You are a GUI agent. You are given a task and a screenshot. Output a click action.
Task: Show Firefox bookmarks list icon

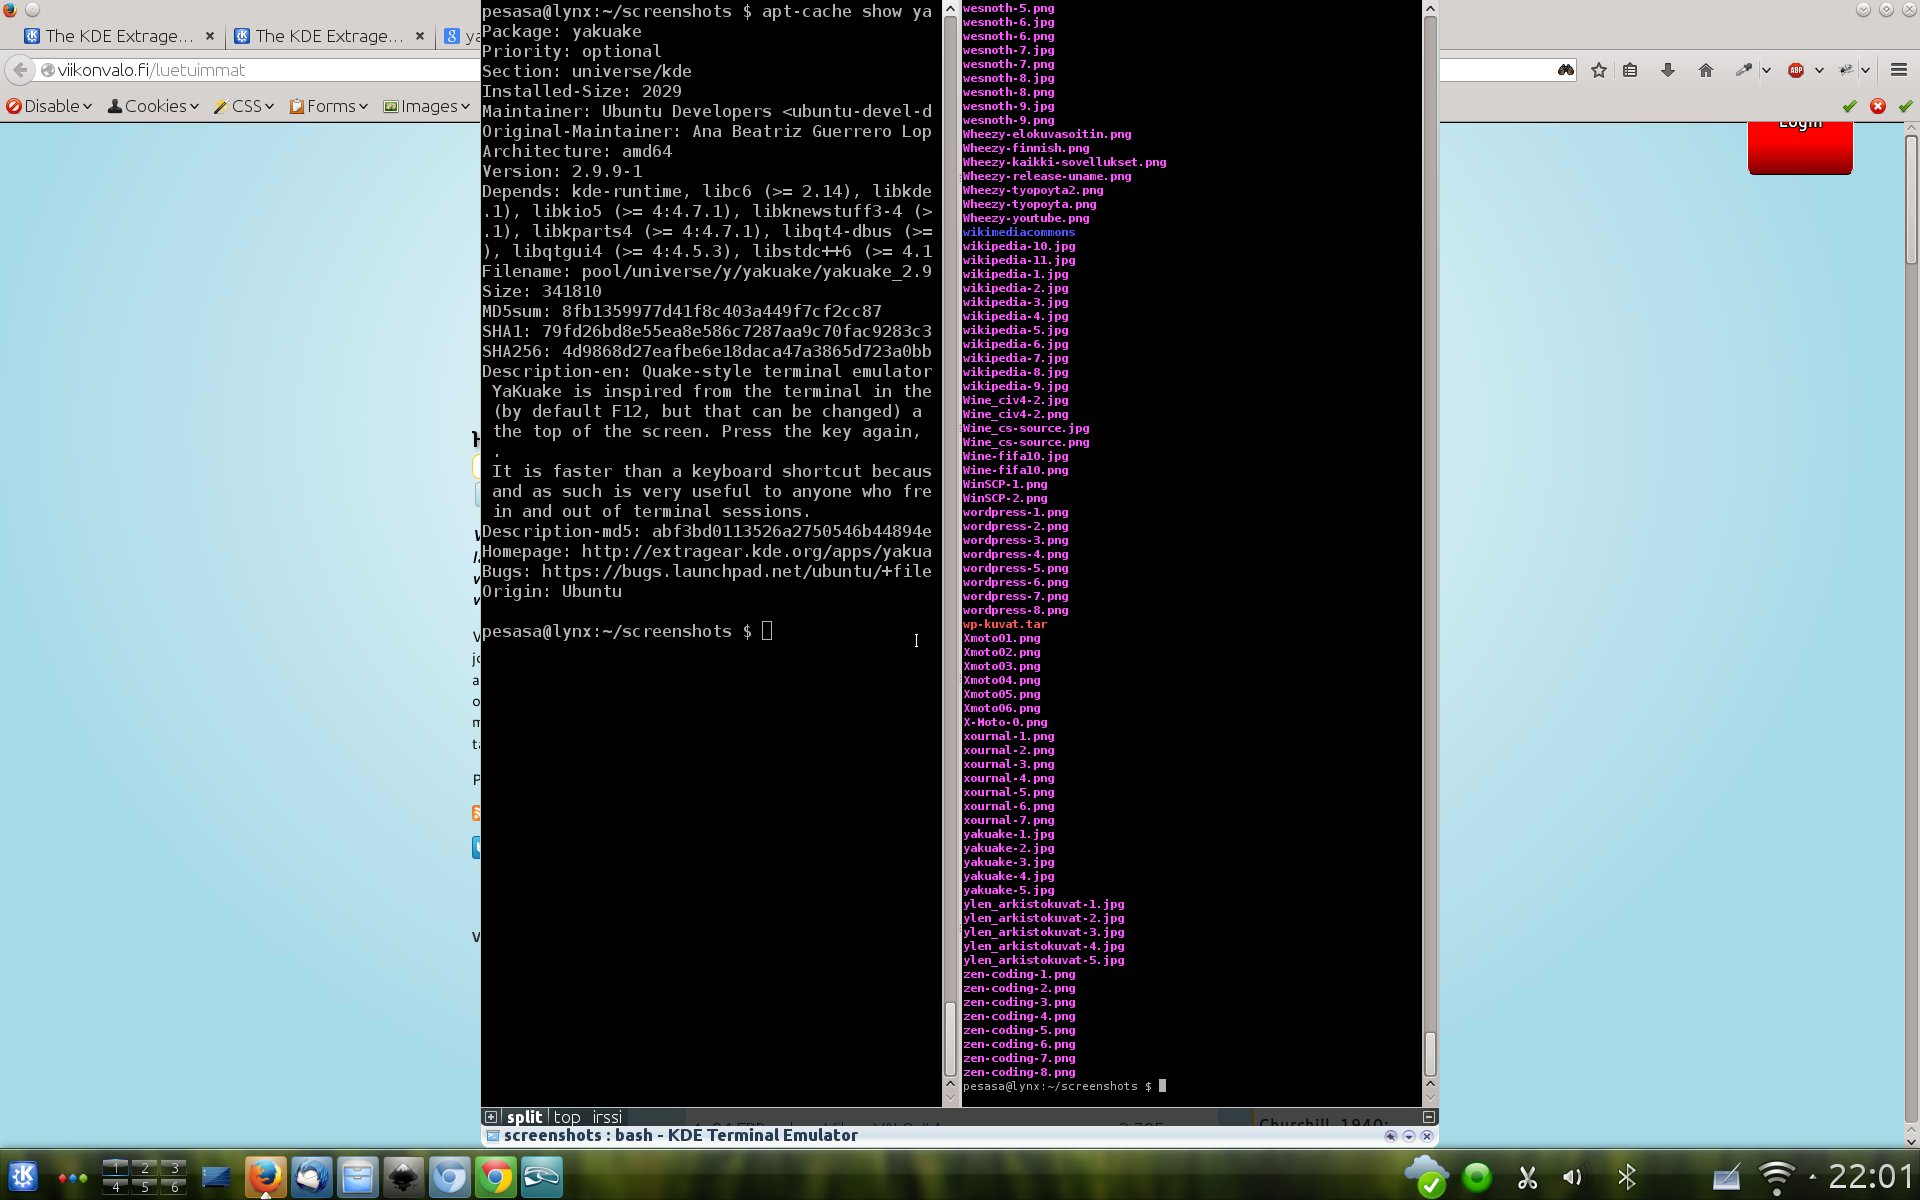coord(1630,70)
